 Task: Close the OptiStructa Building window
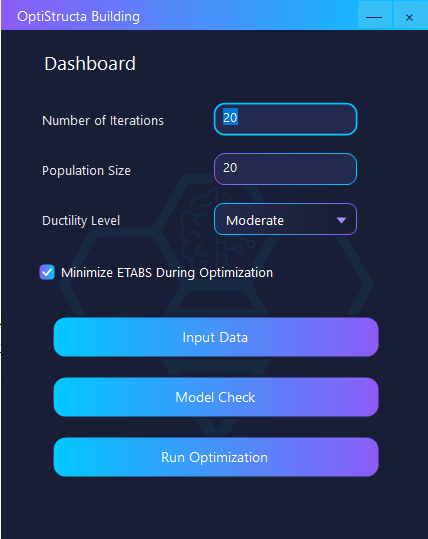coord(409,15)
